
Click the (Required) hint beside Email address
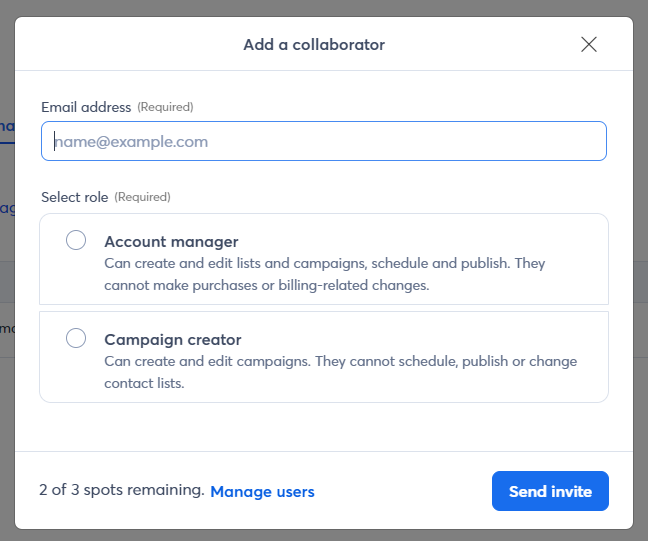pyautogui.click(x=165, y=107)
